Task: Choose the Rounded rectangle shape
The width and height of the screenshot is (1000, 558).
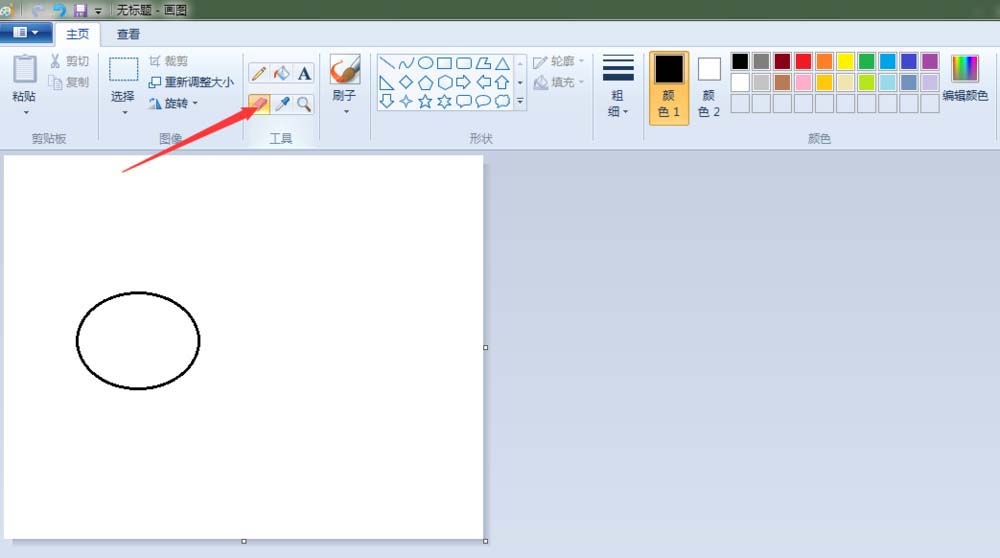Action: [464, 63]
